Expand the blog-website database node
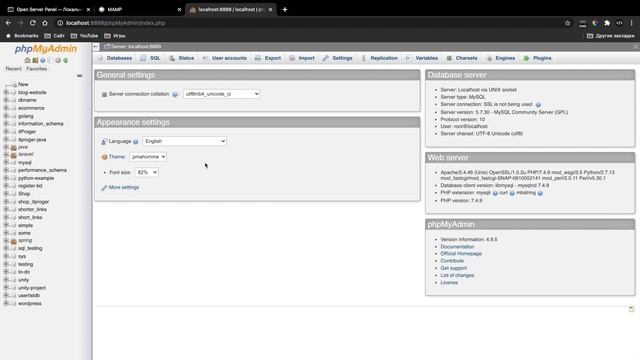 (x=6, y=92)
